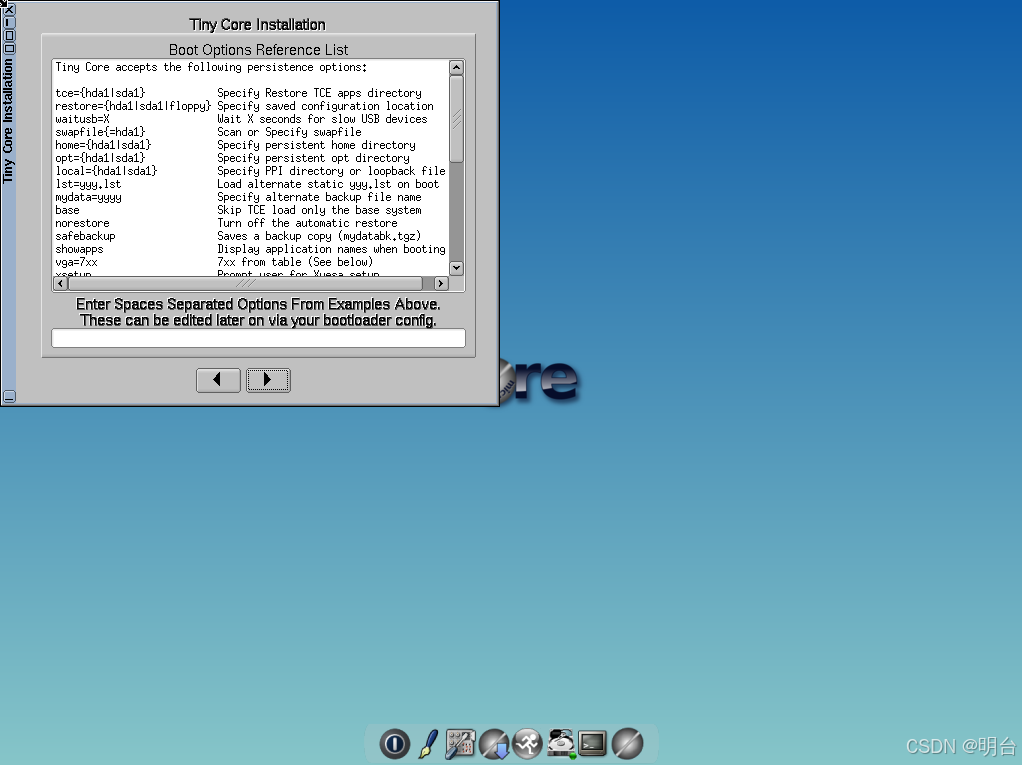Screen dimensions: 1022x765
Task: Select the 'showapps' option line
Action: [79, 250]
